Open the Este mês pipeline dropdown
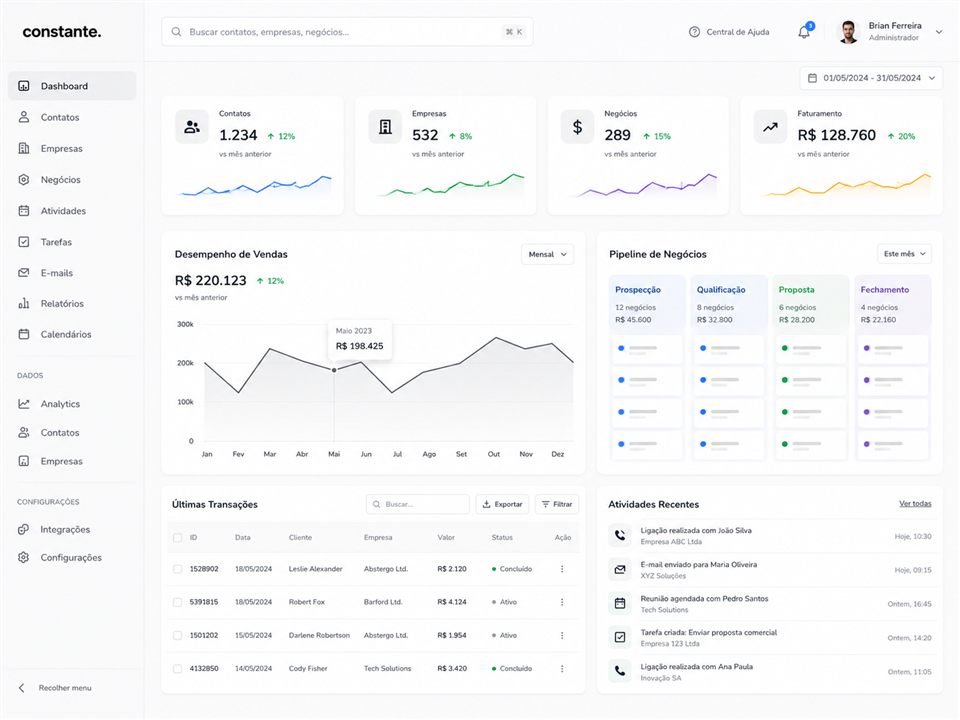The height and width of the screenshot is (720, 960). (x=904, y=253)
